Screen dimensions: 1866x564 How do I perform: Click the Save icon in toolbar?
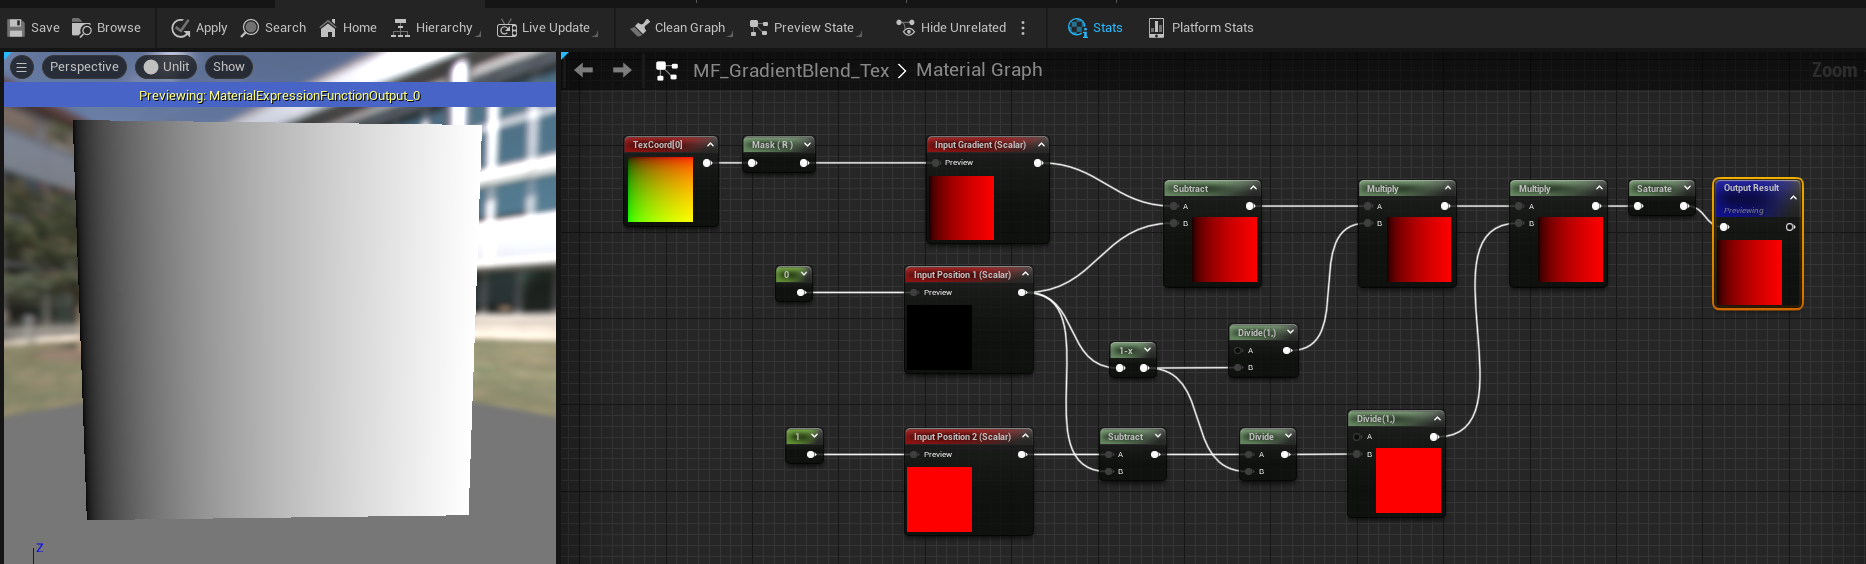coord(16,28)
